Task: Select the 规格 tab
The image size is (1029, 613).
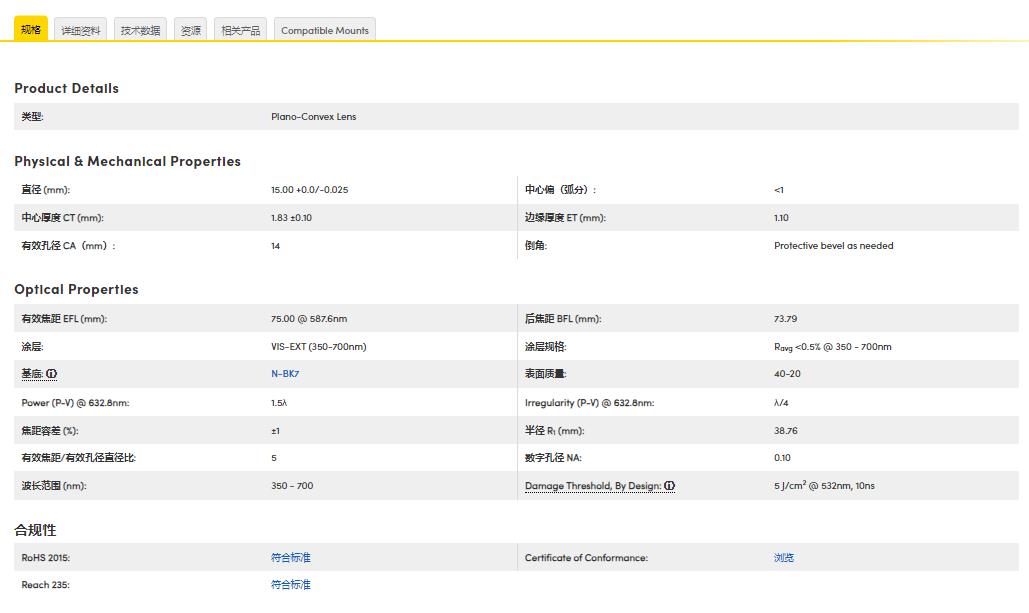Action: point(31,30)
